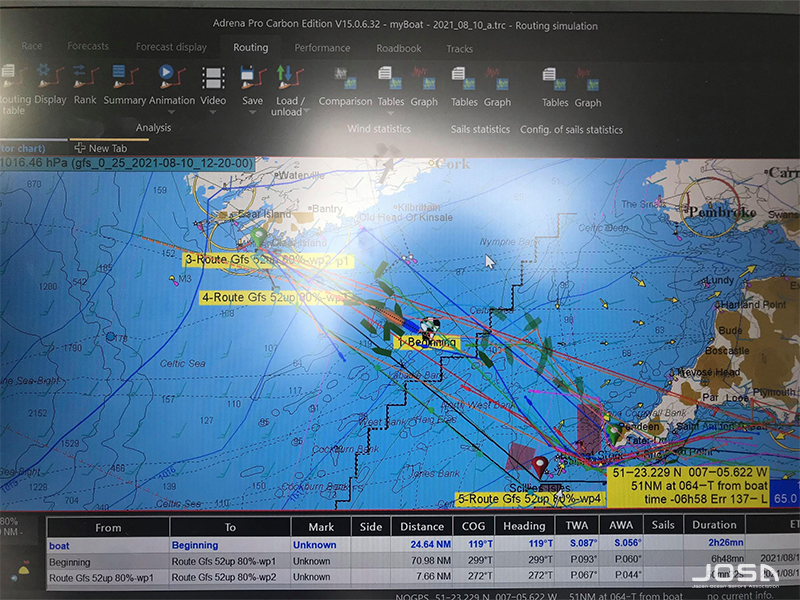
Task: Open Sails statistics Graph
Action: pyautogui.click(x=497, y=79)
